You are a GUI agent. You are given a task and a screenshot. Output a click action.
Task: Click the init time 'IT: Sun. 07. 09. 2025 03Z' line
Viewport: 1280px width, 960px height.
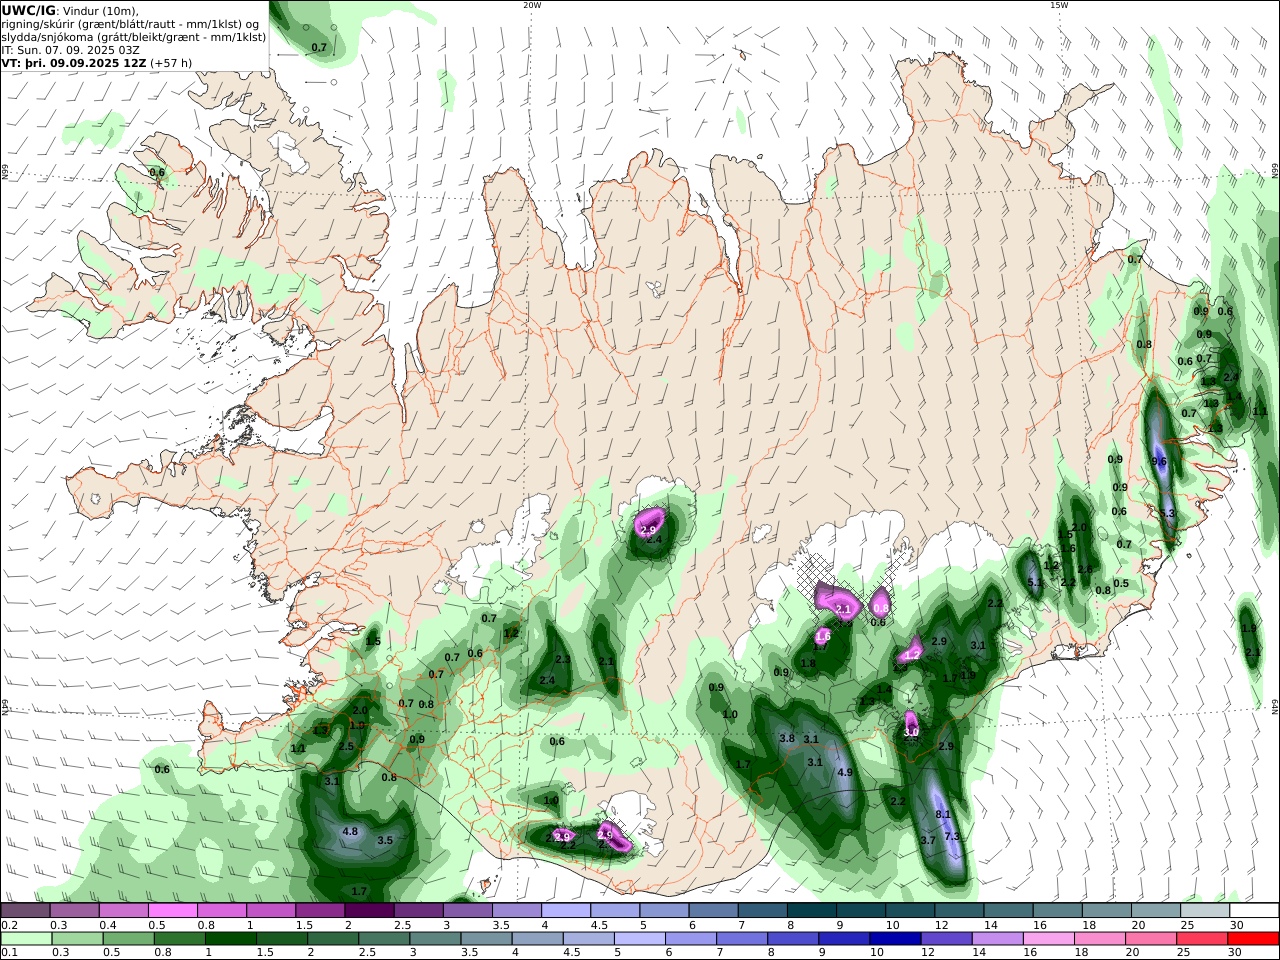pyautogui.click(x=70, y=49)
